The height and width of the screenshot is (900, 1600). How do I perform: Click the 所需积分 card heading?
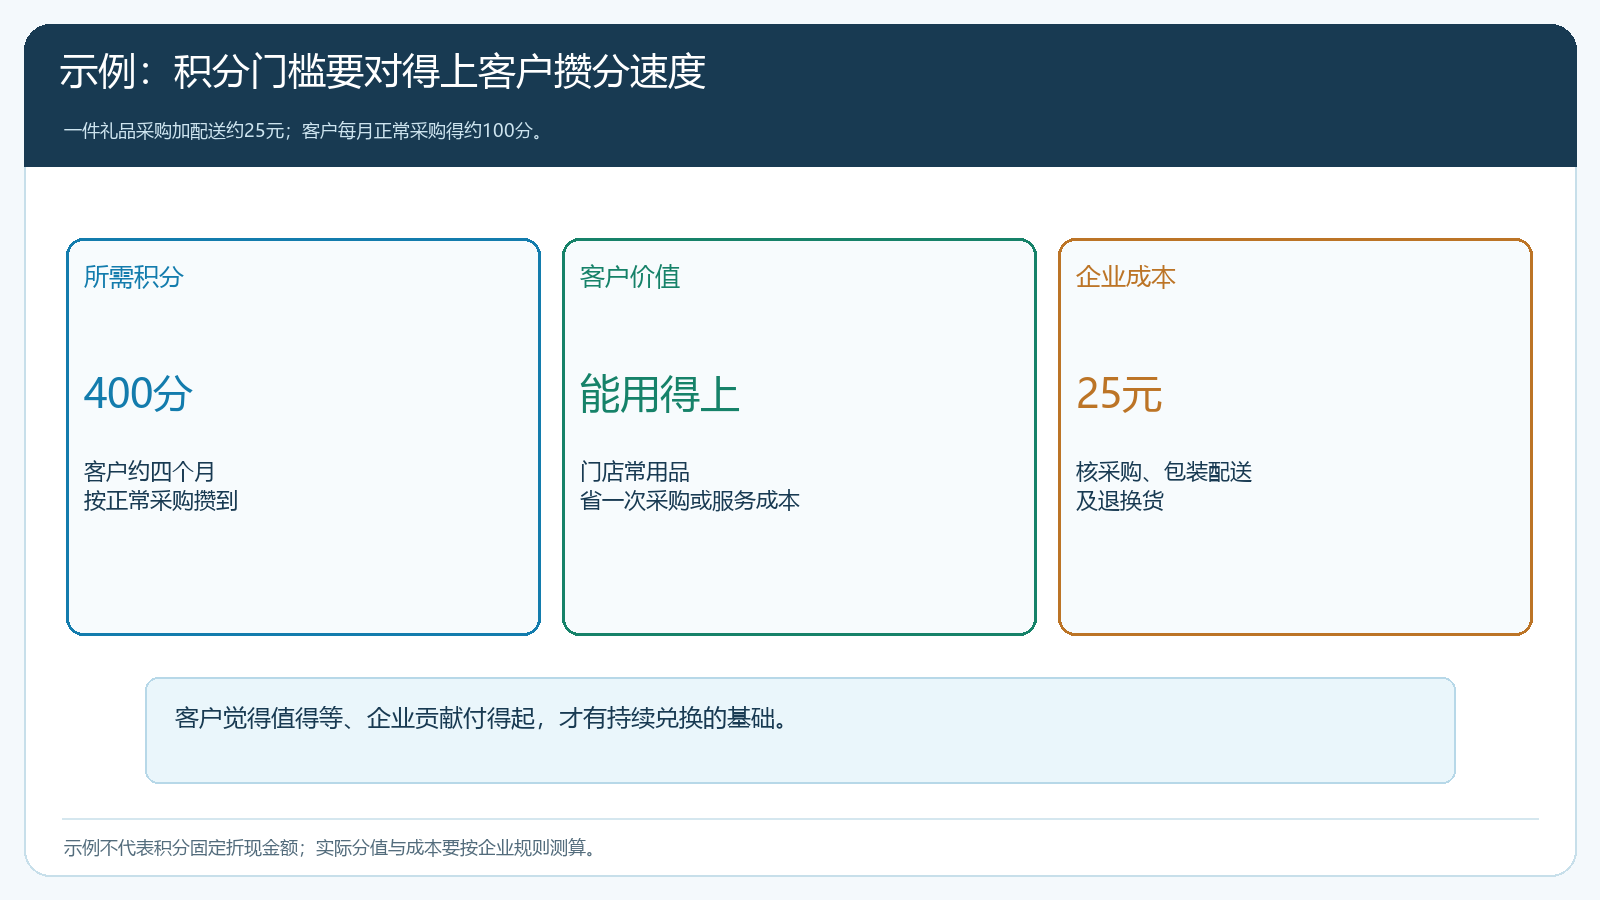click(x=134, y=277)
